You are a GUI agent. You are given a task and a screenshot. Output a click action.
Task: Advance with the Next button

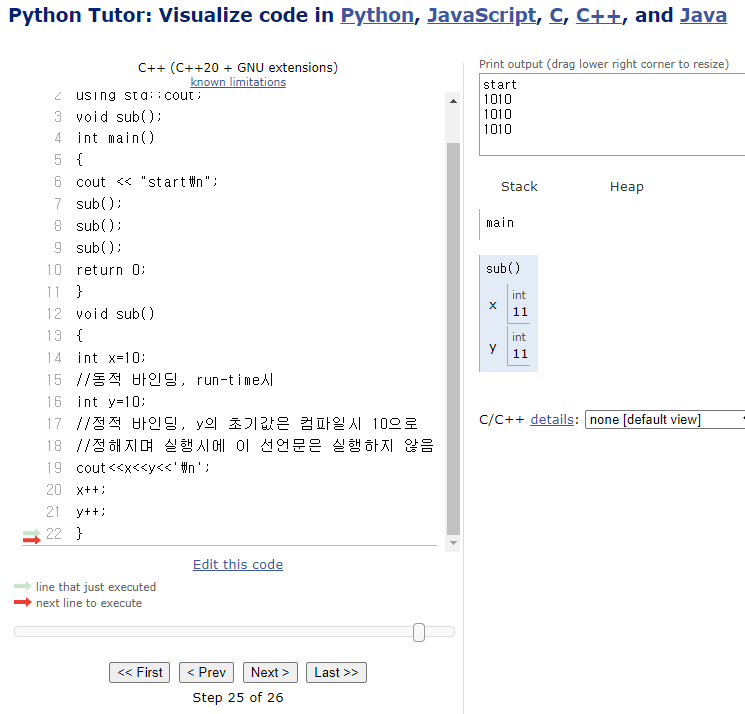pos(270,672)
